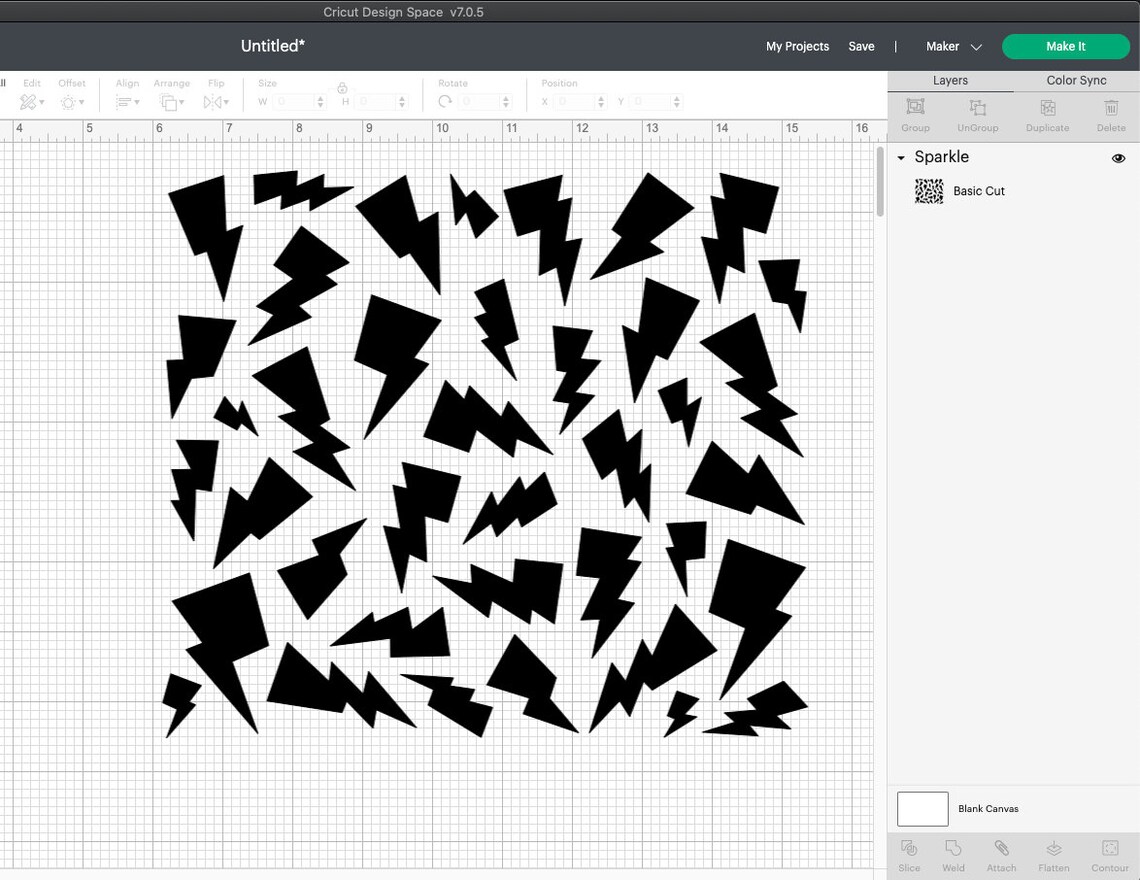The width and height of the screenshot is (1140, 880).
Task: Collapse the Sparkle layer group
Action: (899, 157)
